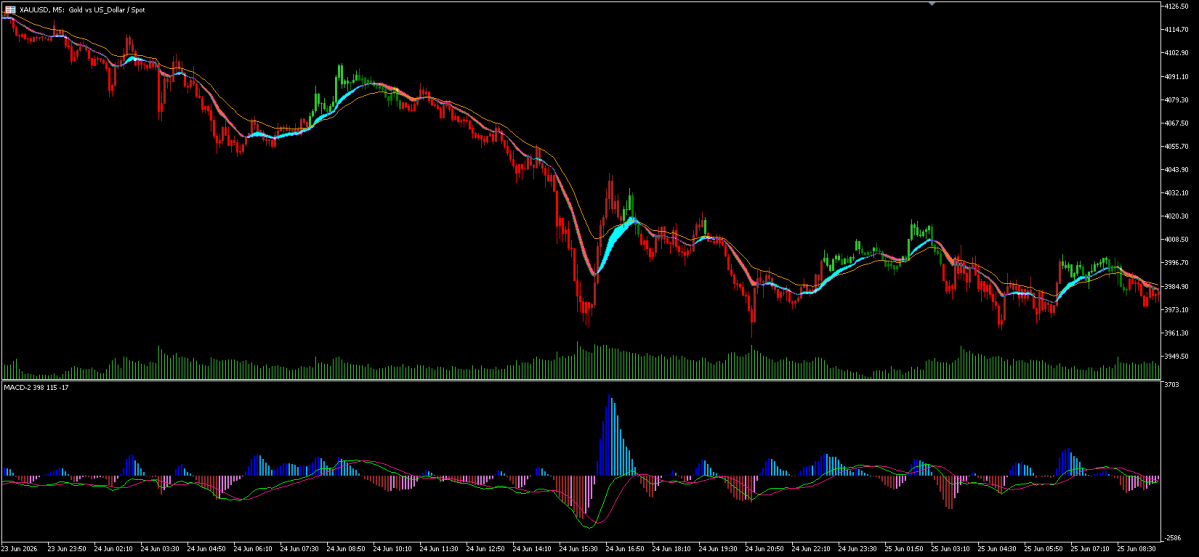The width and height of the screenshot is (1199, 557).
Task: Click the 25 Jun 01:50 time label
Action: click(x=905, y=549)
